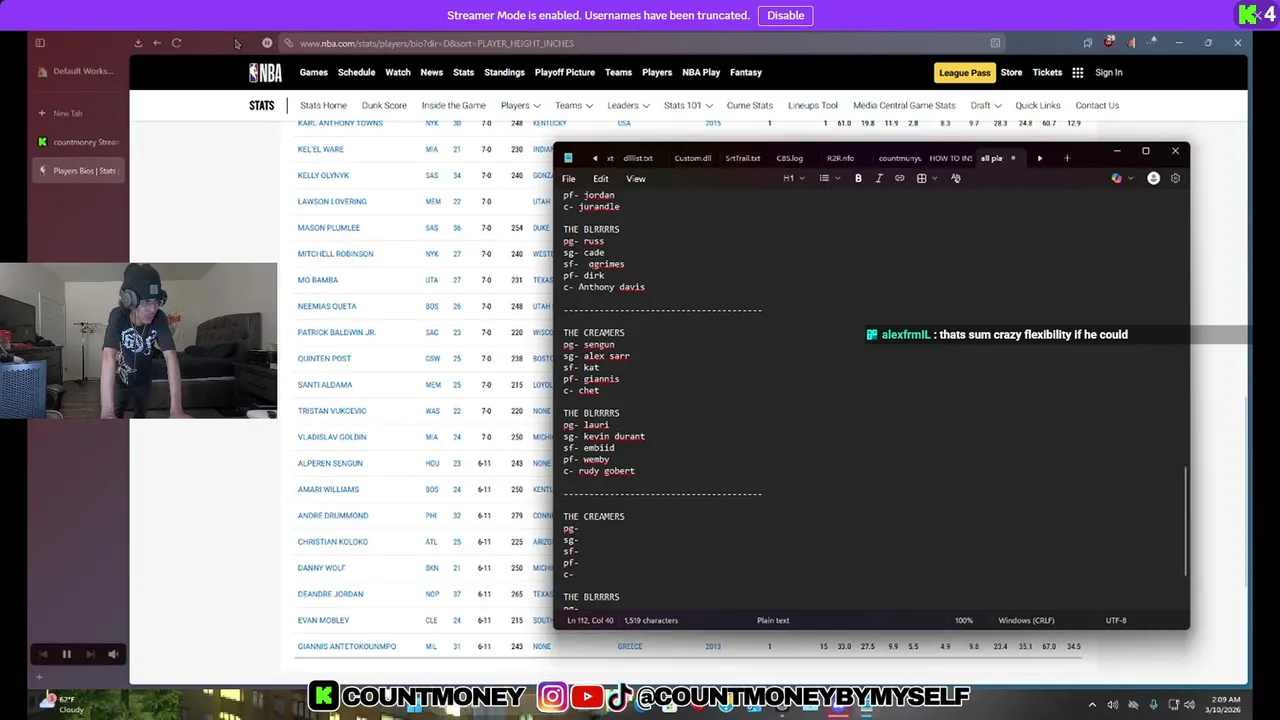Expand the Stats 101 submenu

point(688,105)
